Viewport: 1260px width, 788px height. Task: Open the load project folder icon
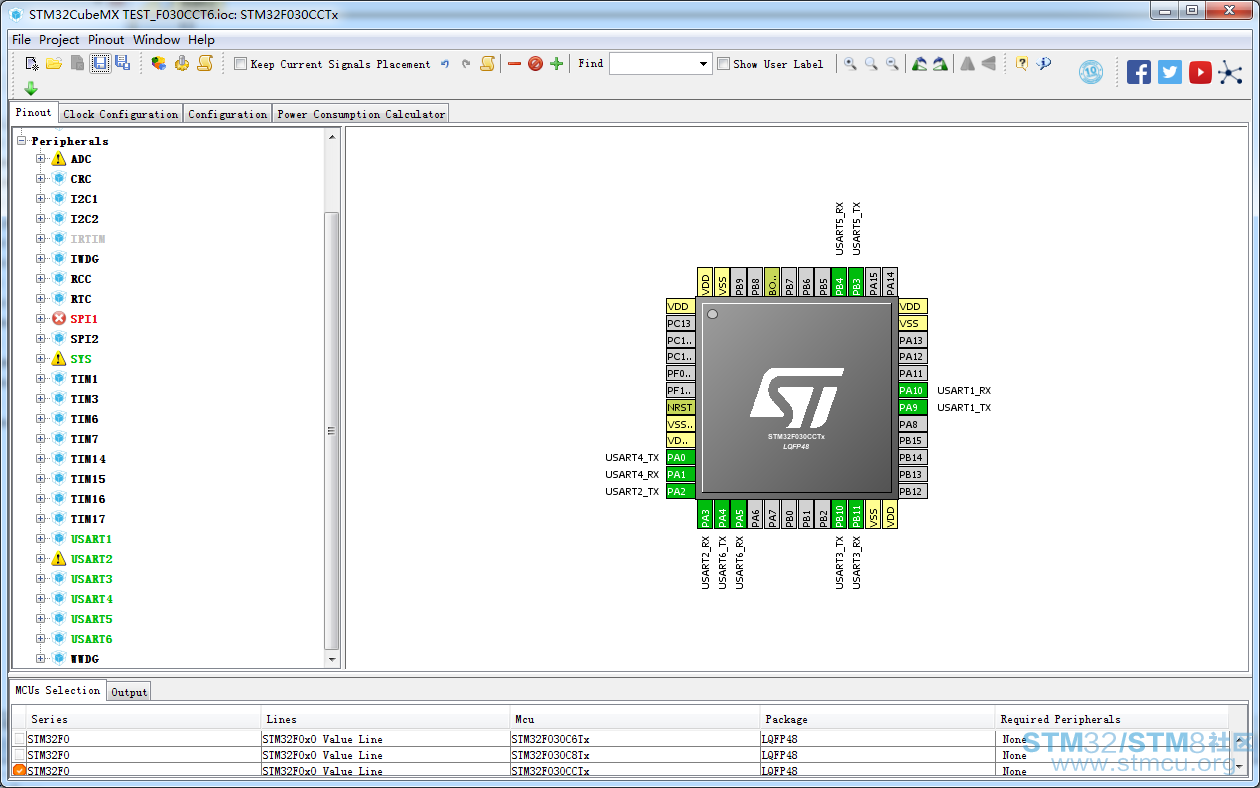pos(54,64)
